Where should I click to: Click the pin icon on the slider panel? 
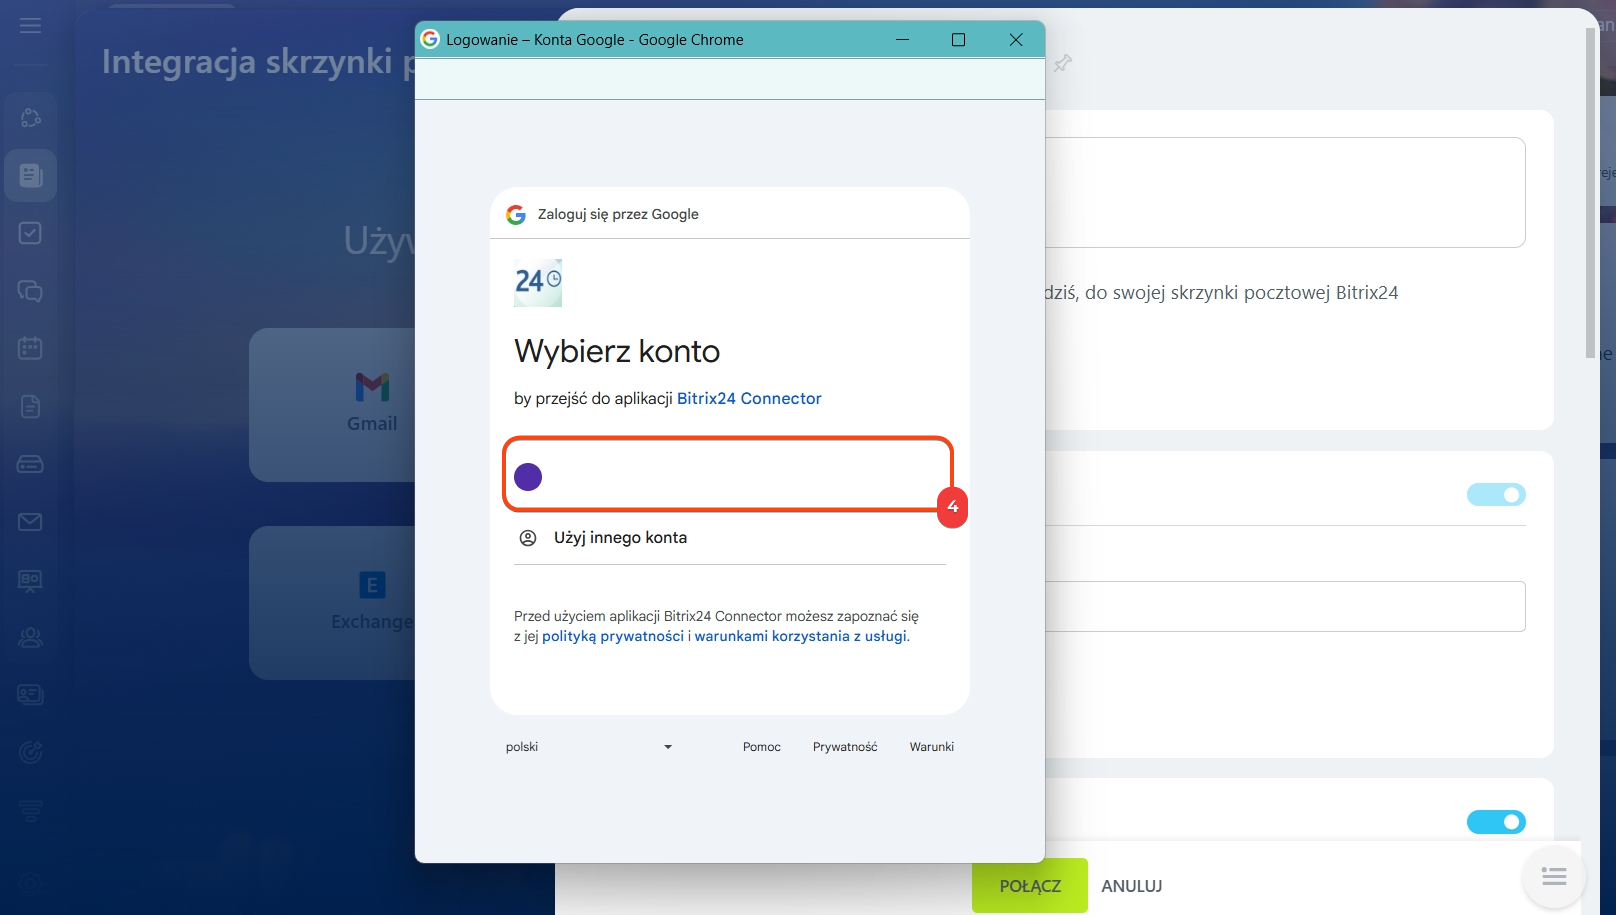1062,63
